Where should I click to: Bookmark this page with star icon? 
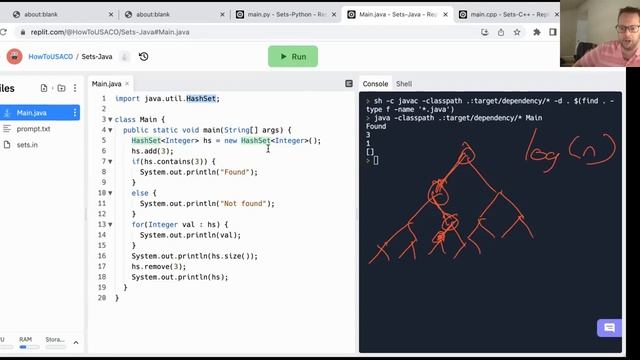pyautogui.click(x=517, y=32)
